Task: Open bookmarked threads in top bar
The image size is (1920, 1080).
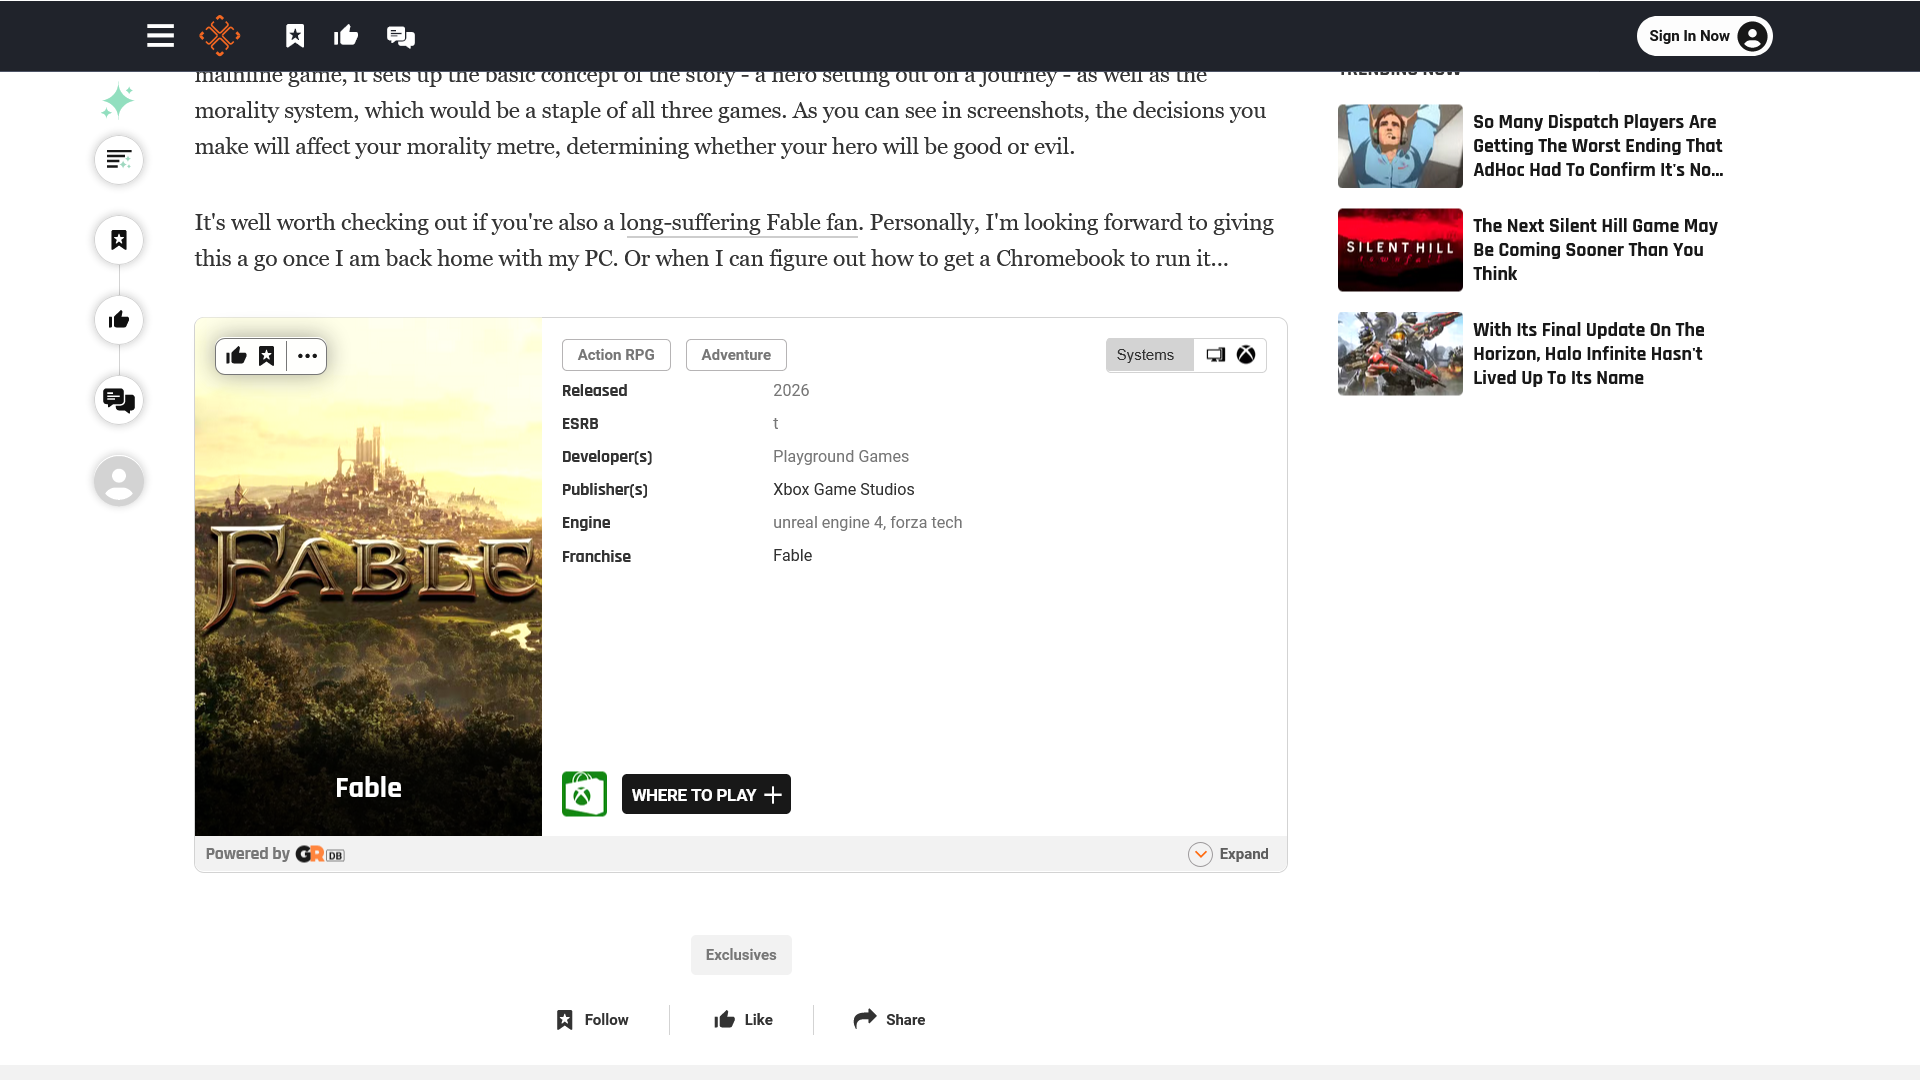Action: pyautogui.click(x=295, y=36)
